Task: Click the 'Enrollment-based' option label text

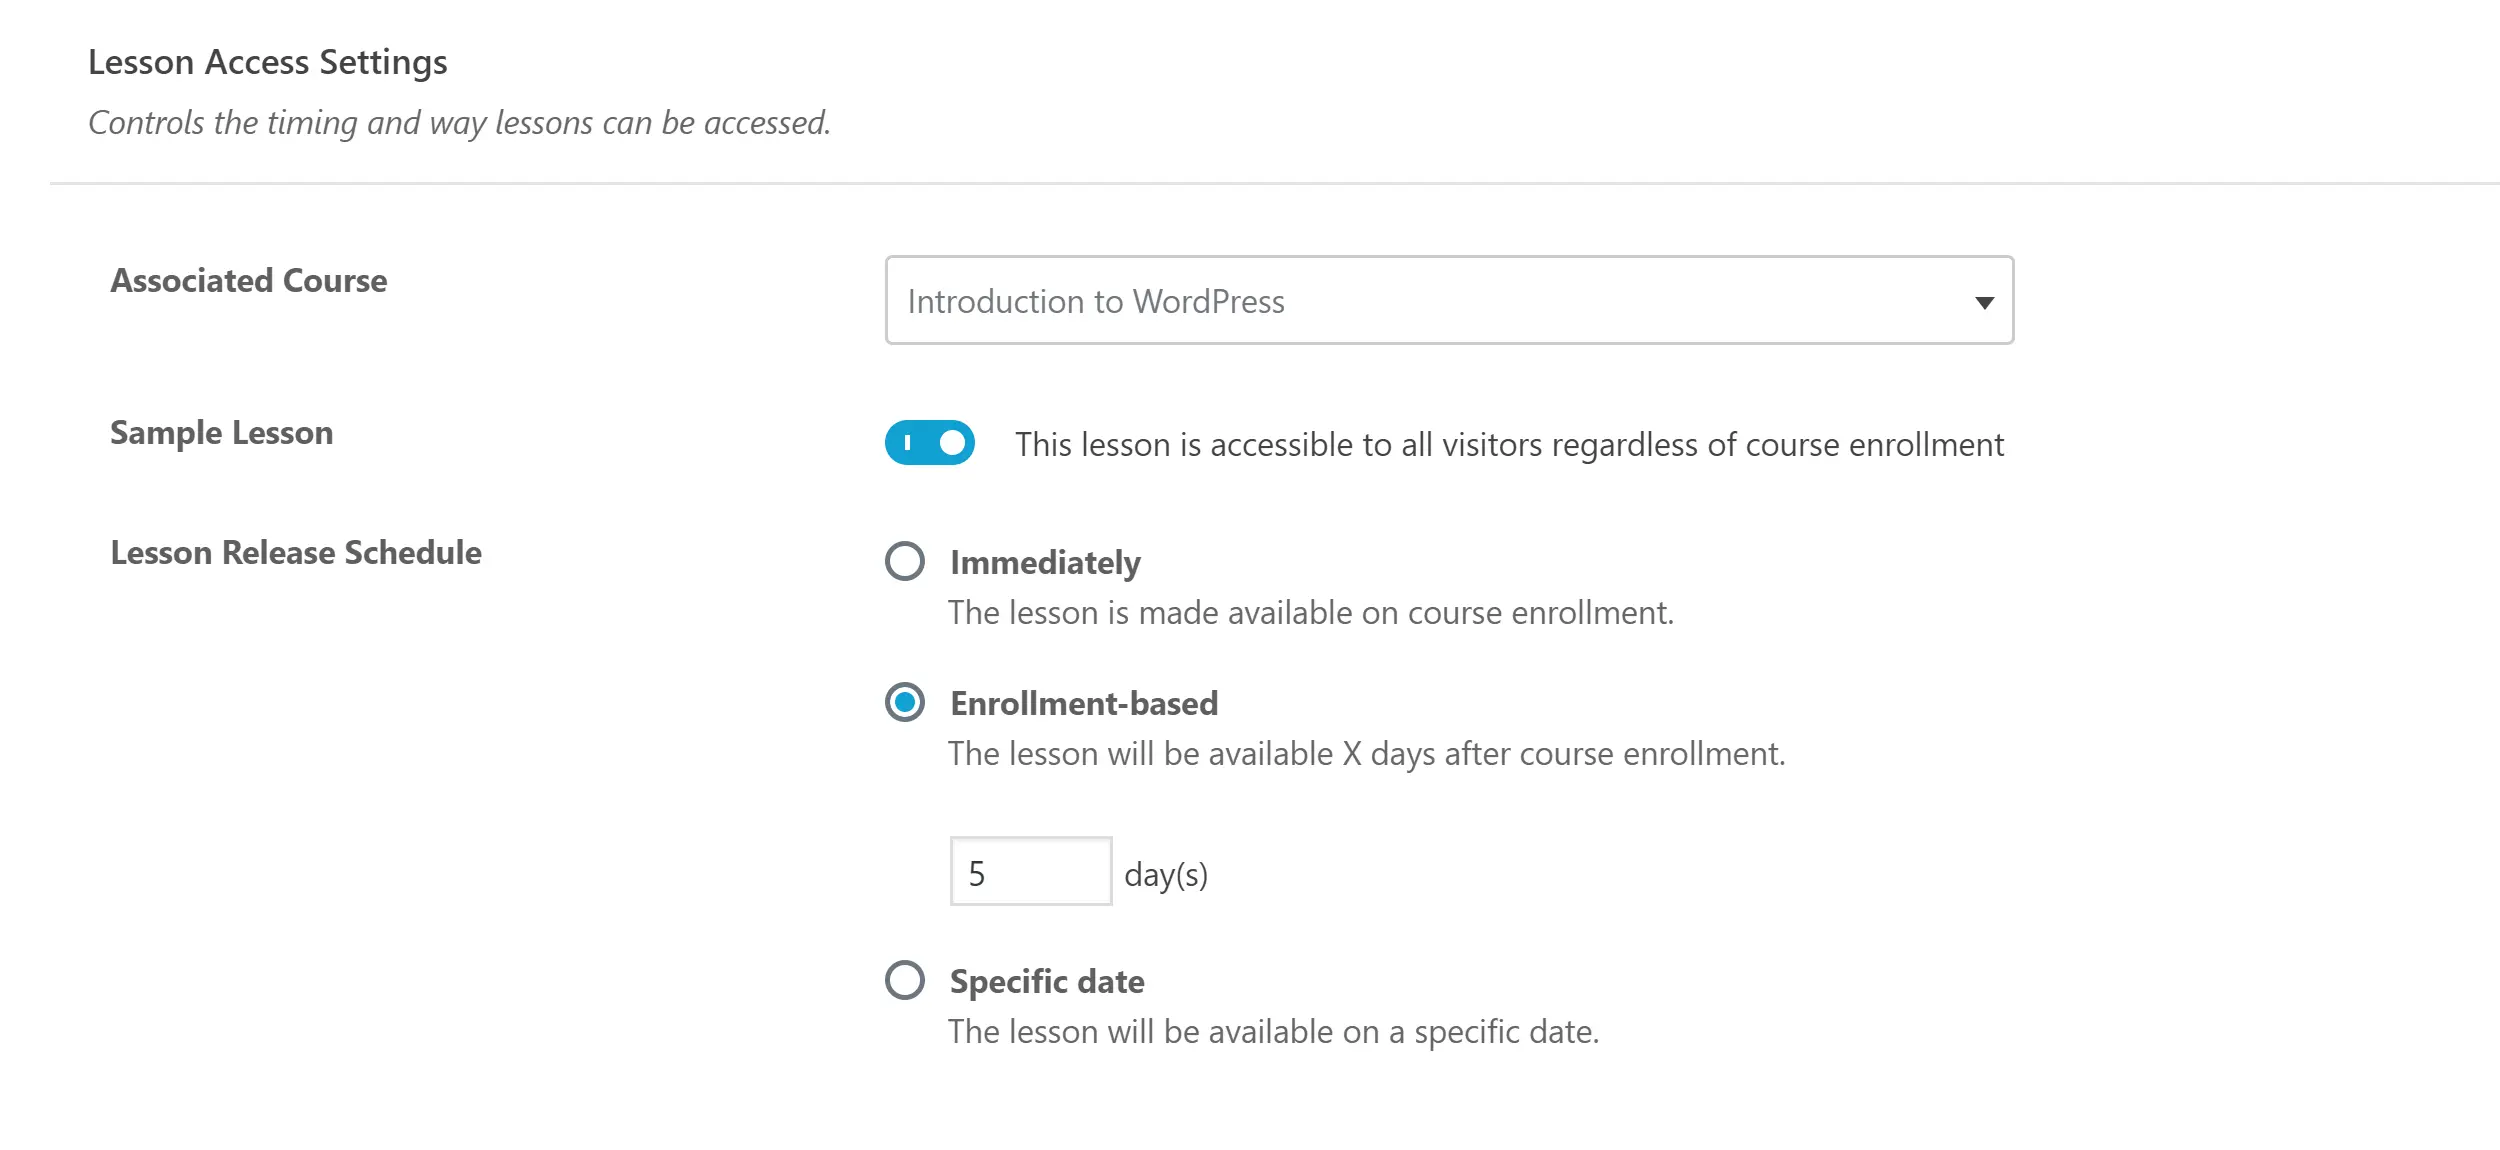Action: click(1084, 703)
